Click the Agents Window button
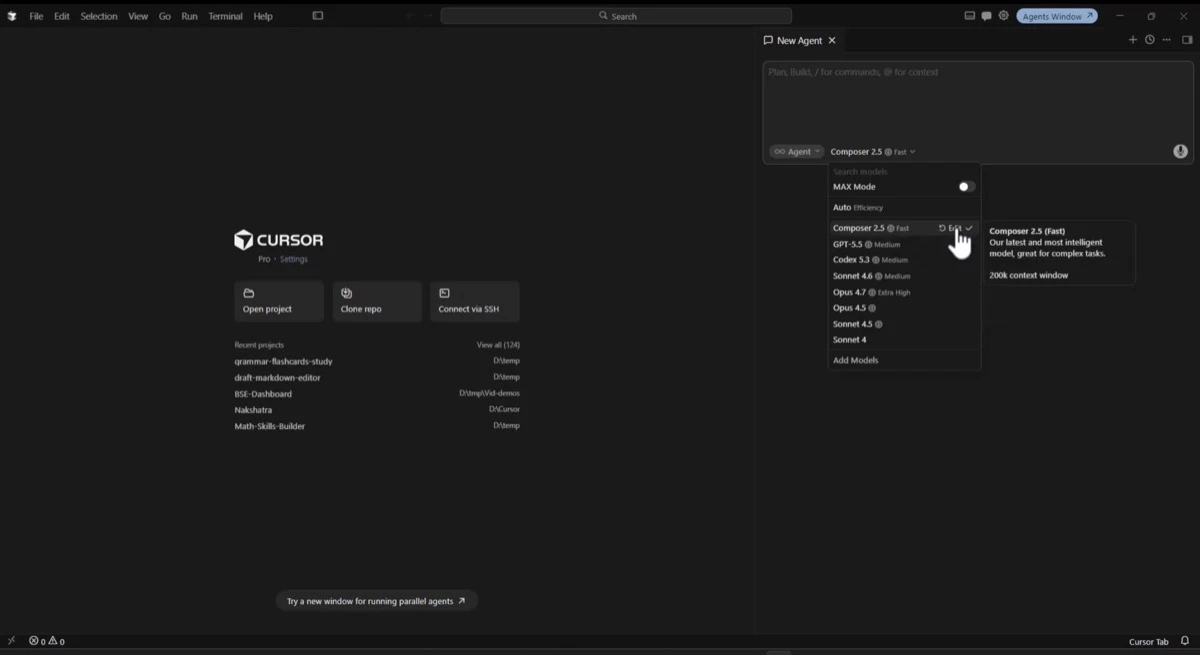This screenshot has height=655, width=1200. (1057, 16)
